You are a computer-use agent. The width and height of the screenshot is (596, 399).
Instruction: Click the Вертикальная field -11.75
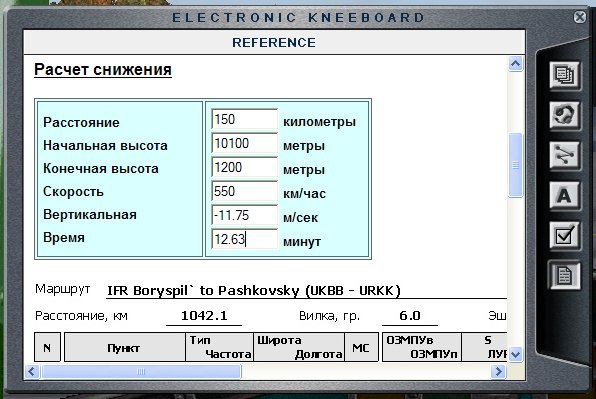244,215
